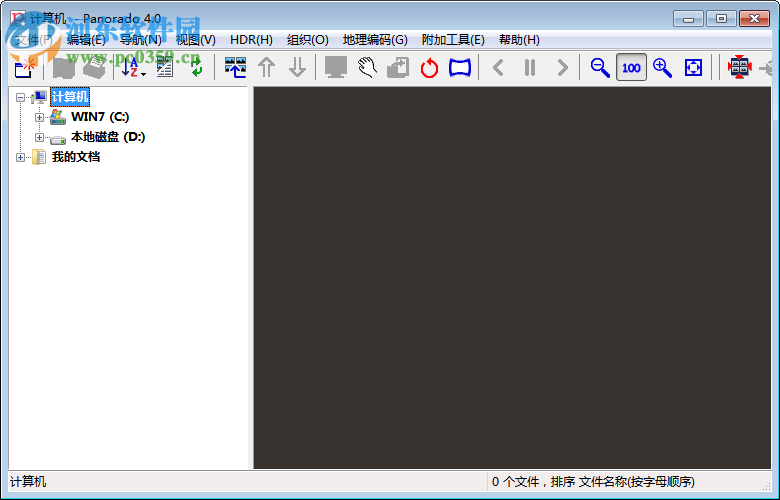The width and height of the screenshot is (780, 500).
Task: Click the red rotate icon
Action: [x=429, y=68]
